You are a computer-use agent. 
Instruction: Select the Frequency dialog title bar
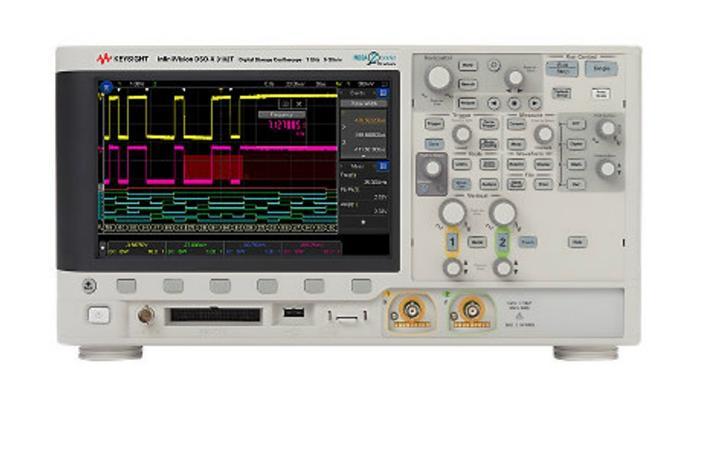(x=282, y=114)
